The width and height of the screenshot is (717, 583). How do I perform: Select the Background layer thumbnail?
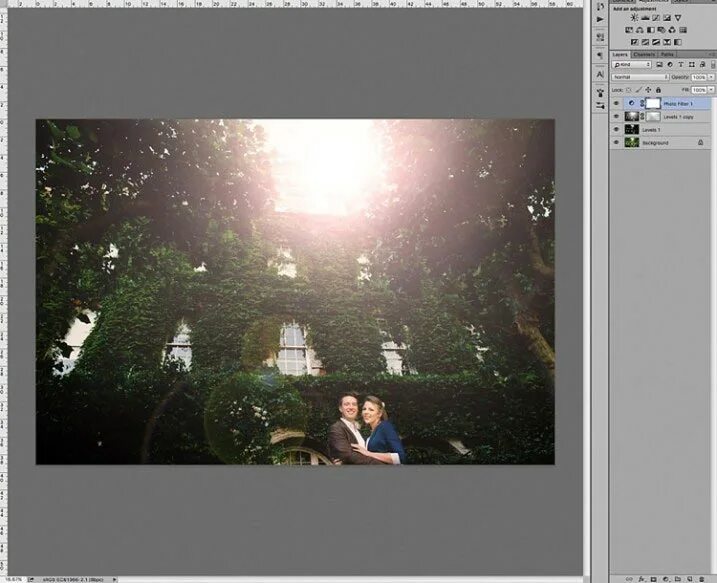coord(631,142)
